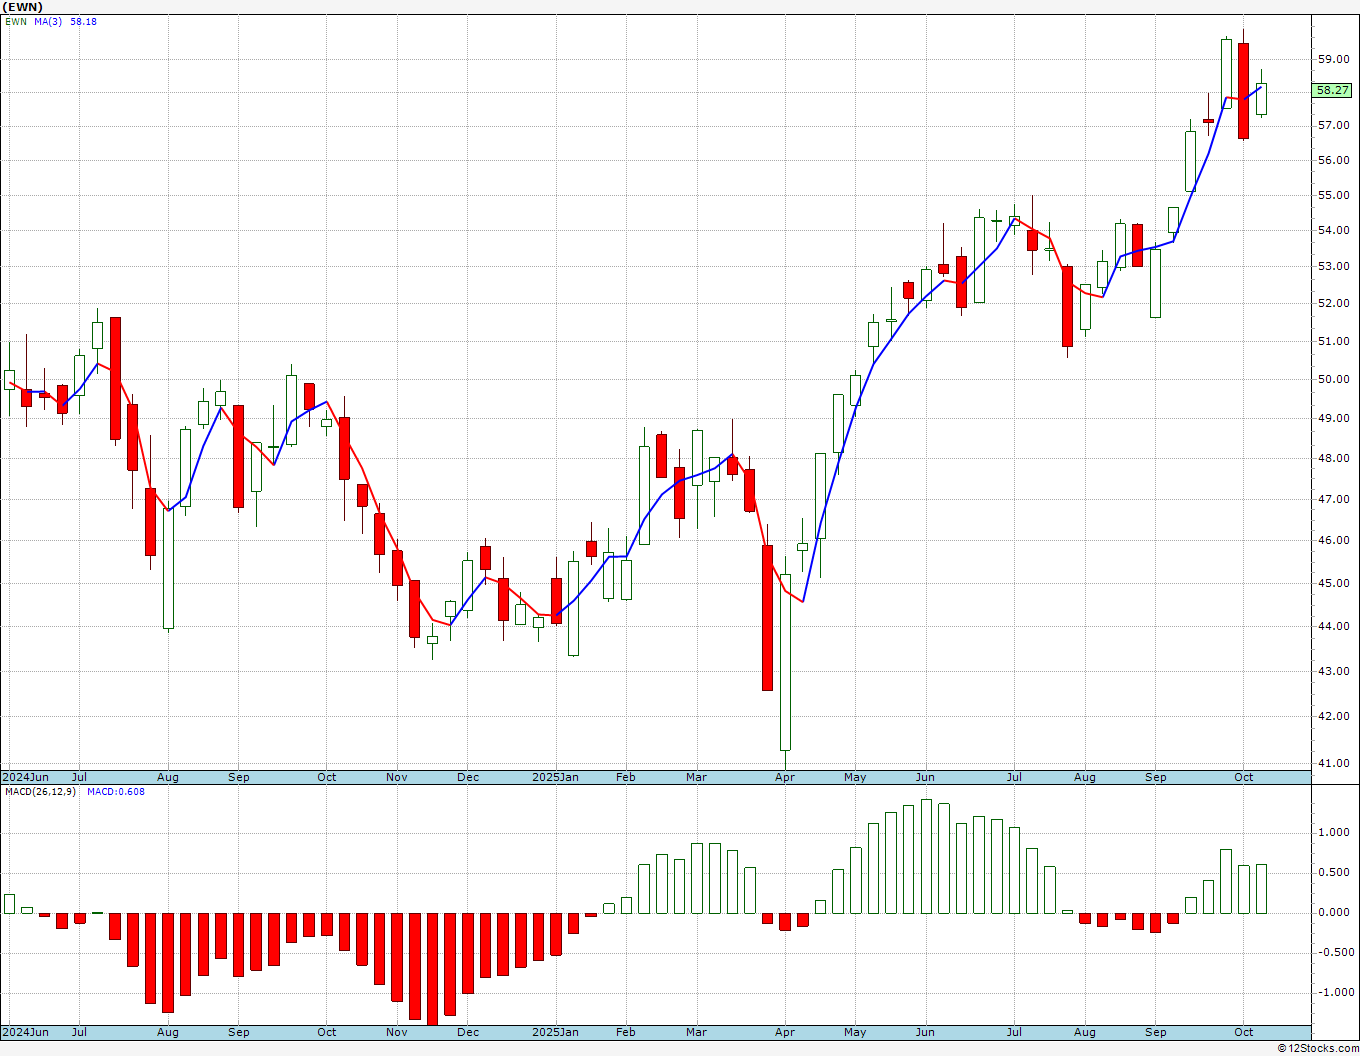This screenshot has height=1056, width=1360.
Task: Click the 45.00 price axis label
Action: pos(1334,584)
